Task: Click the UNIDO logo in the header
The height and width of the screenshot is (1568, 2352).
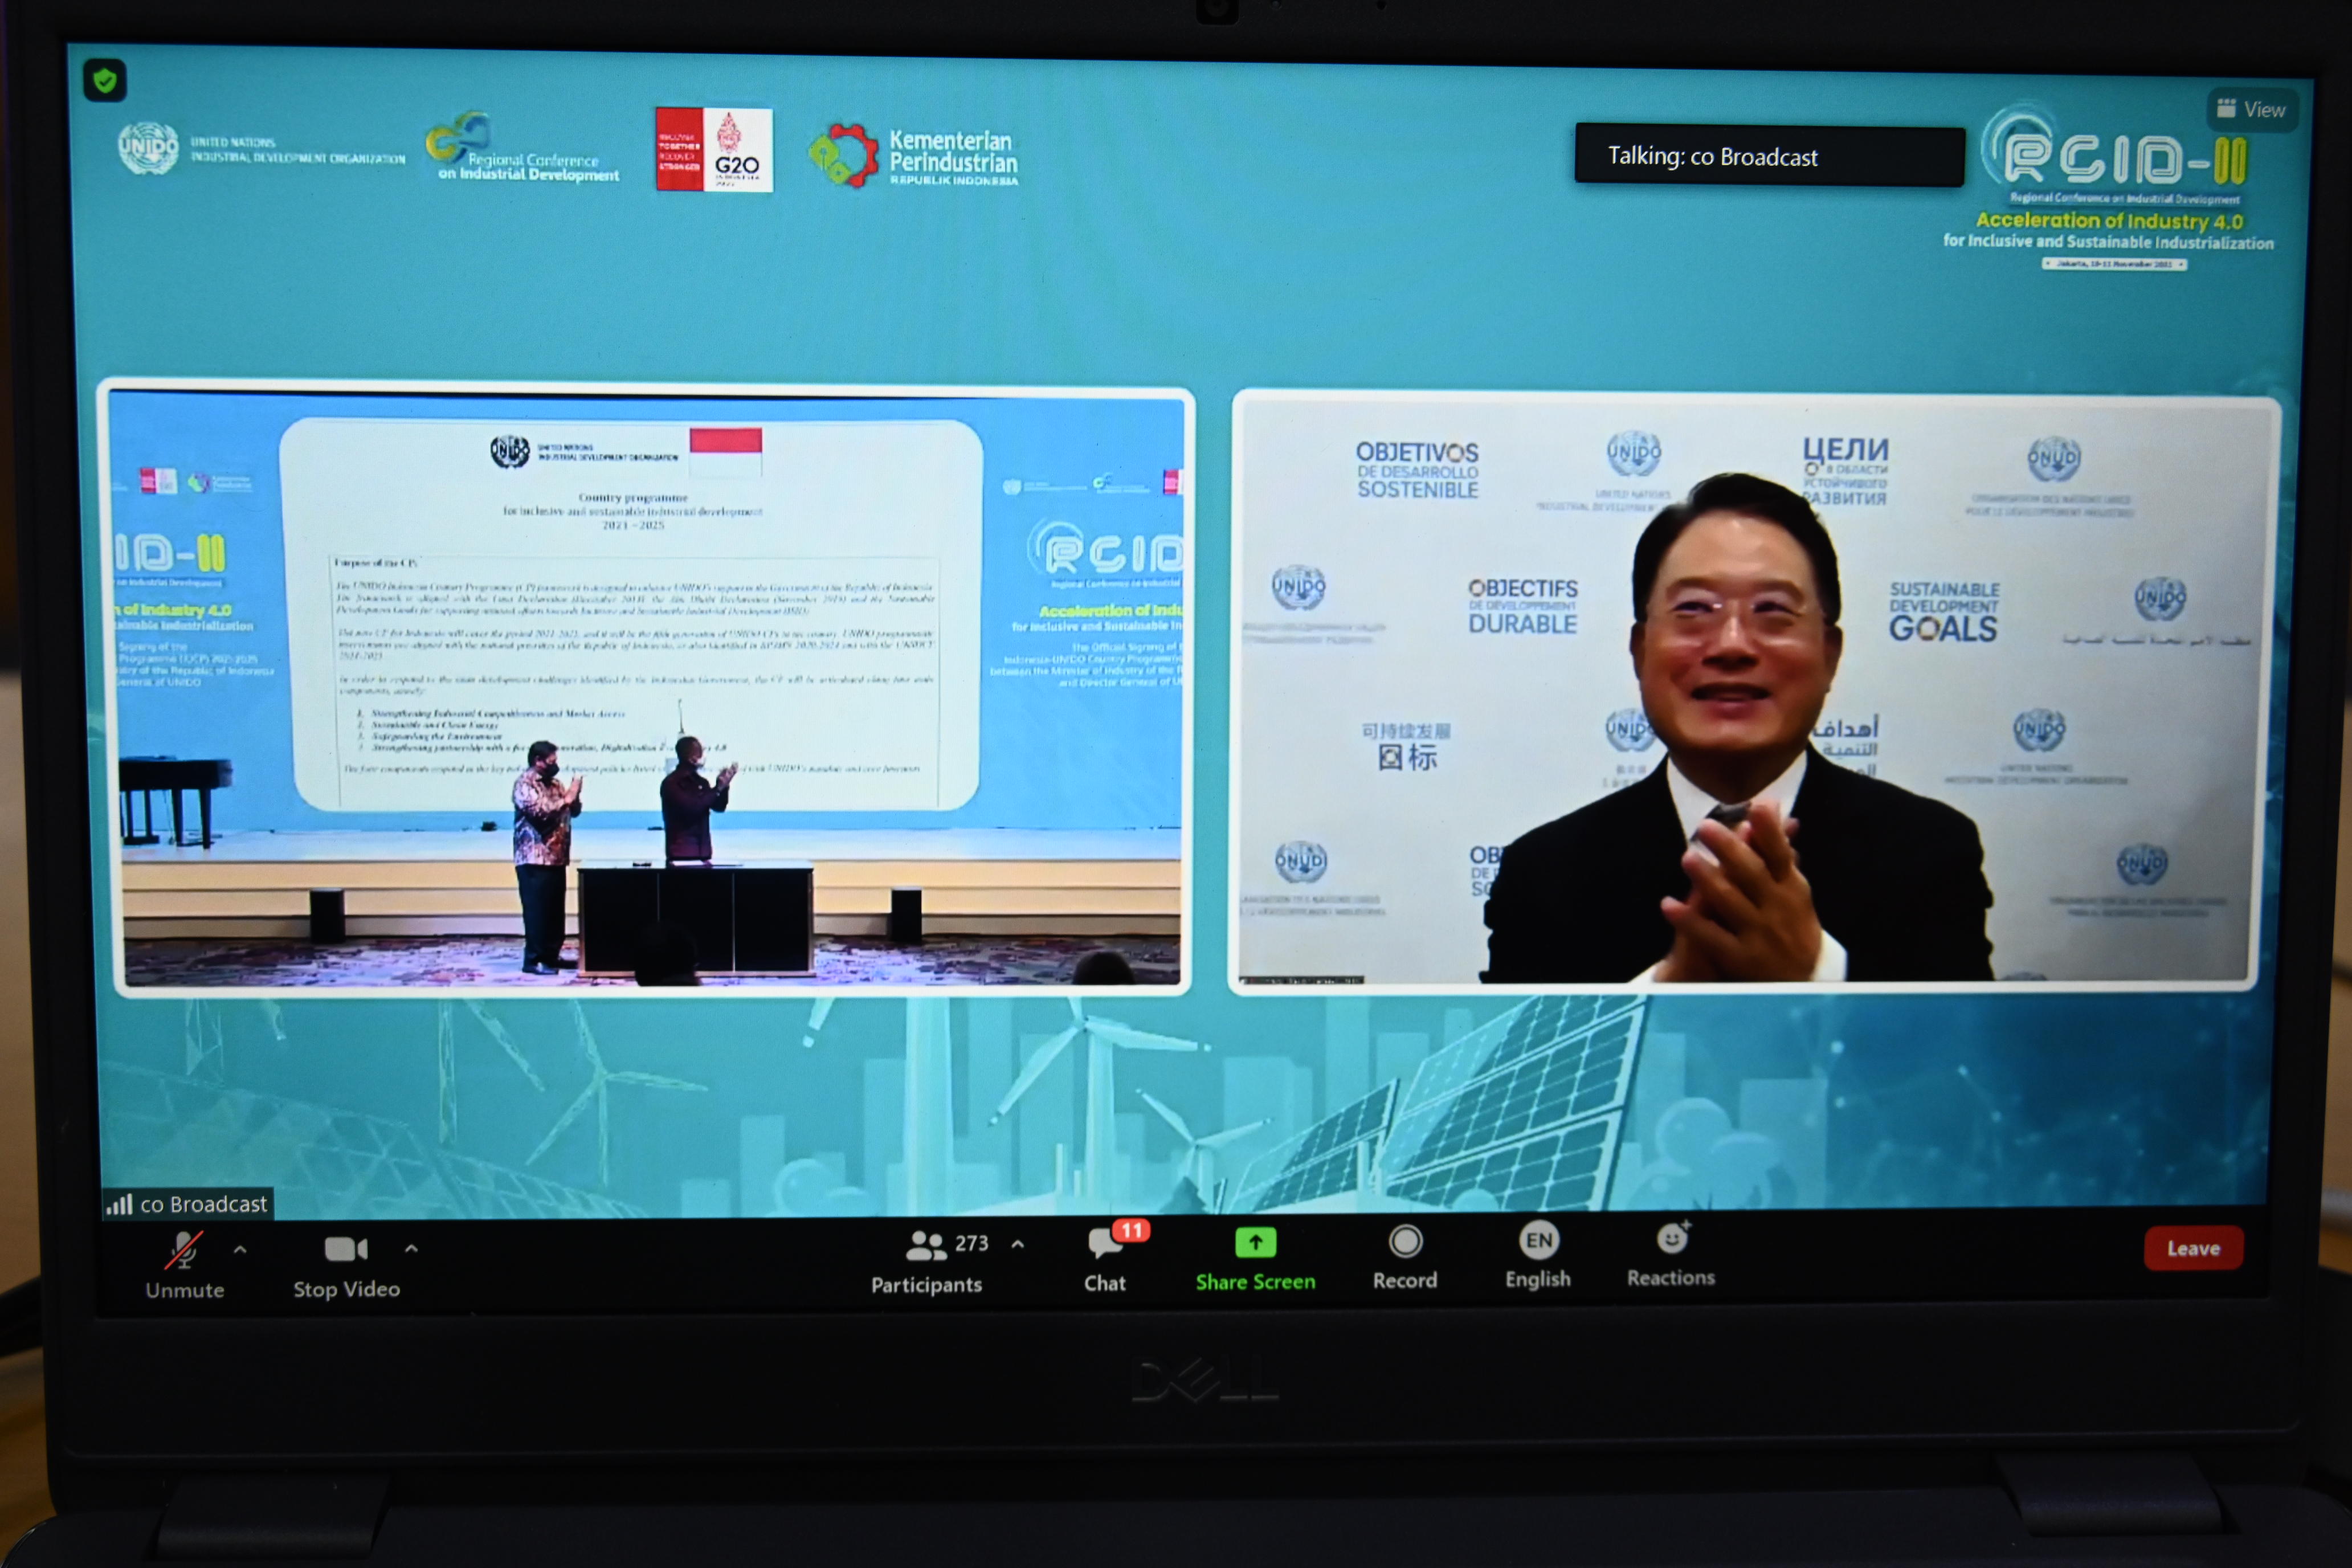Action: tap(261, 150)
